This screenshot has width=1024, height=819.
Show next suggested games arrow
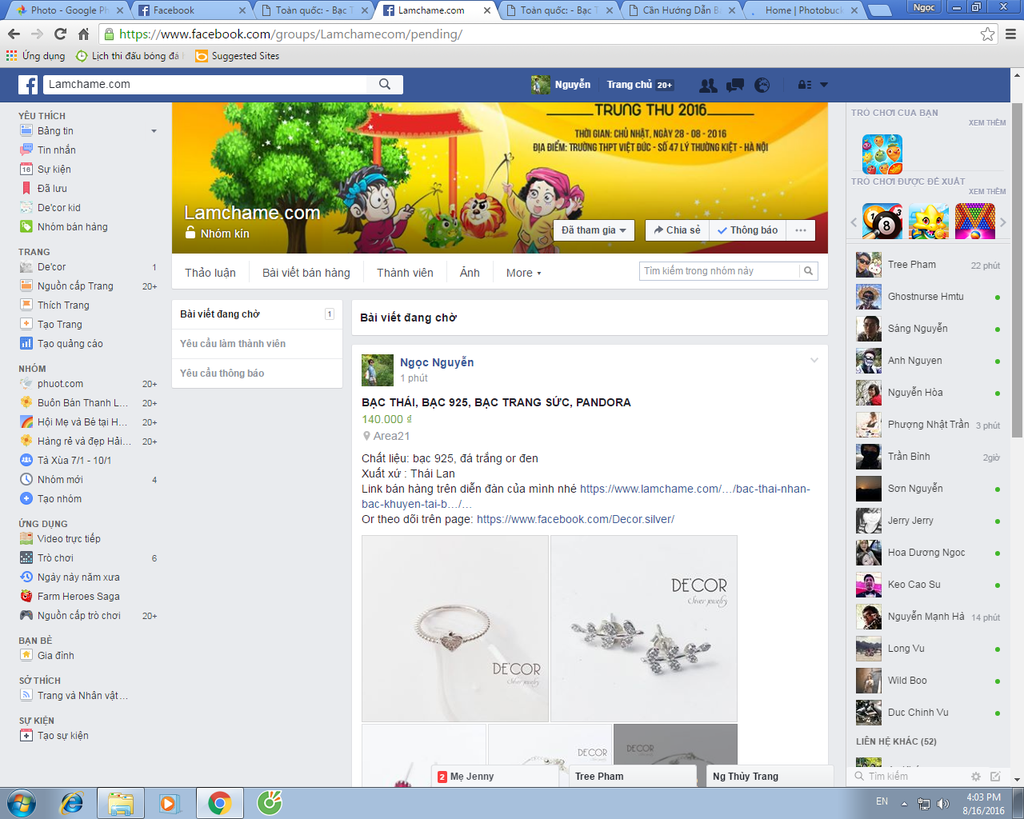coord(1003,222)
